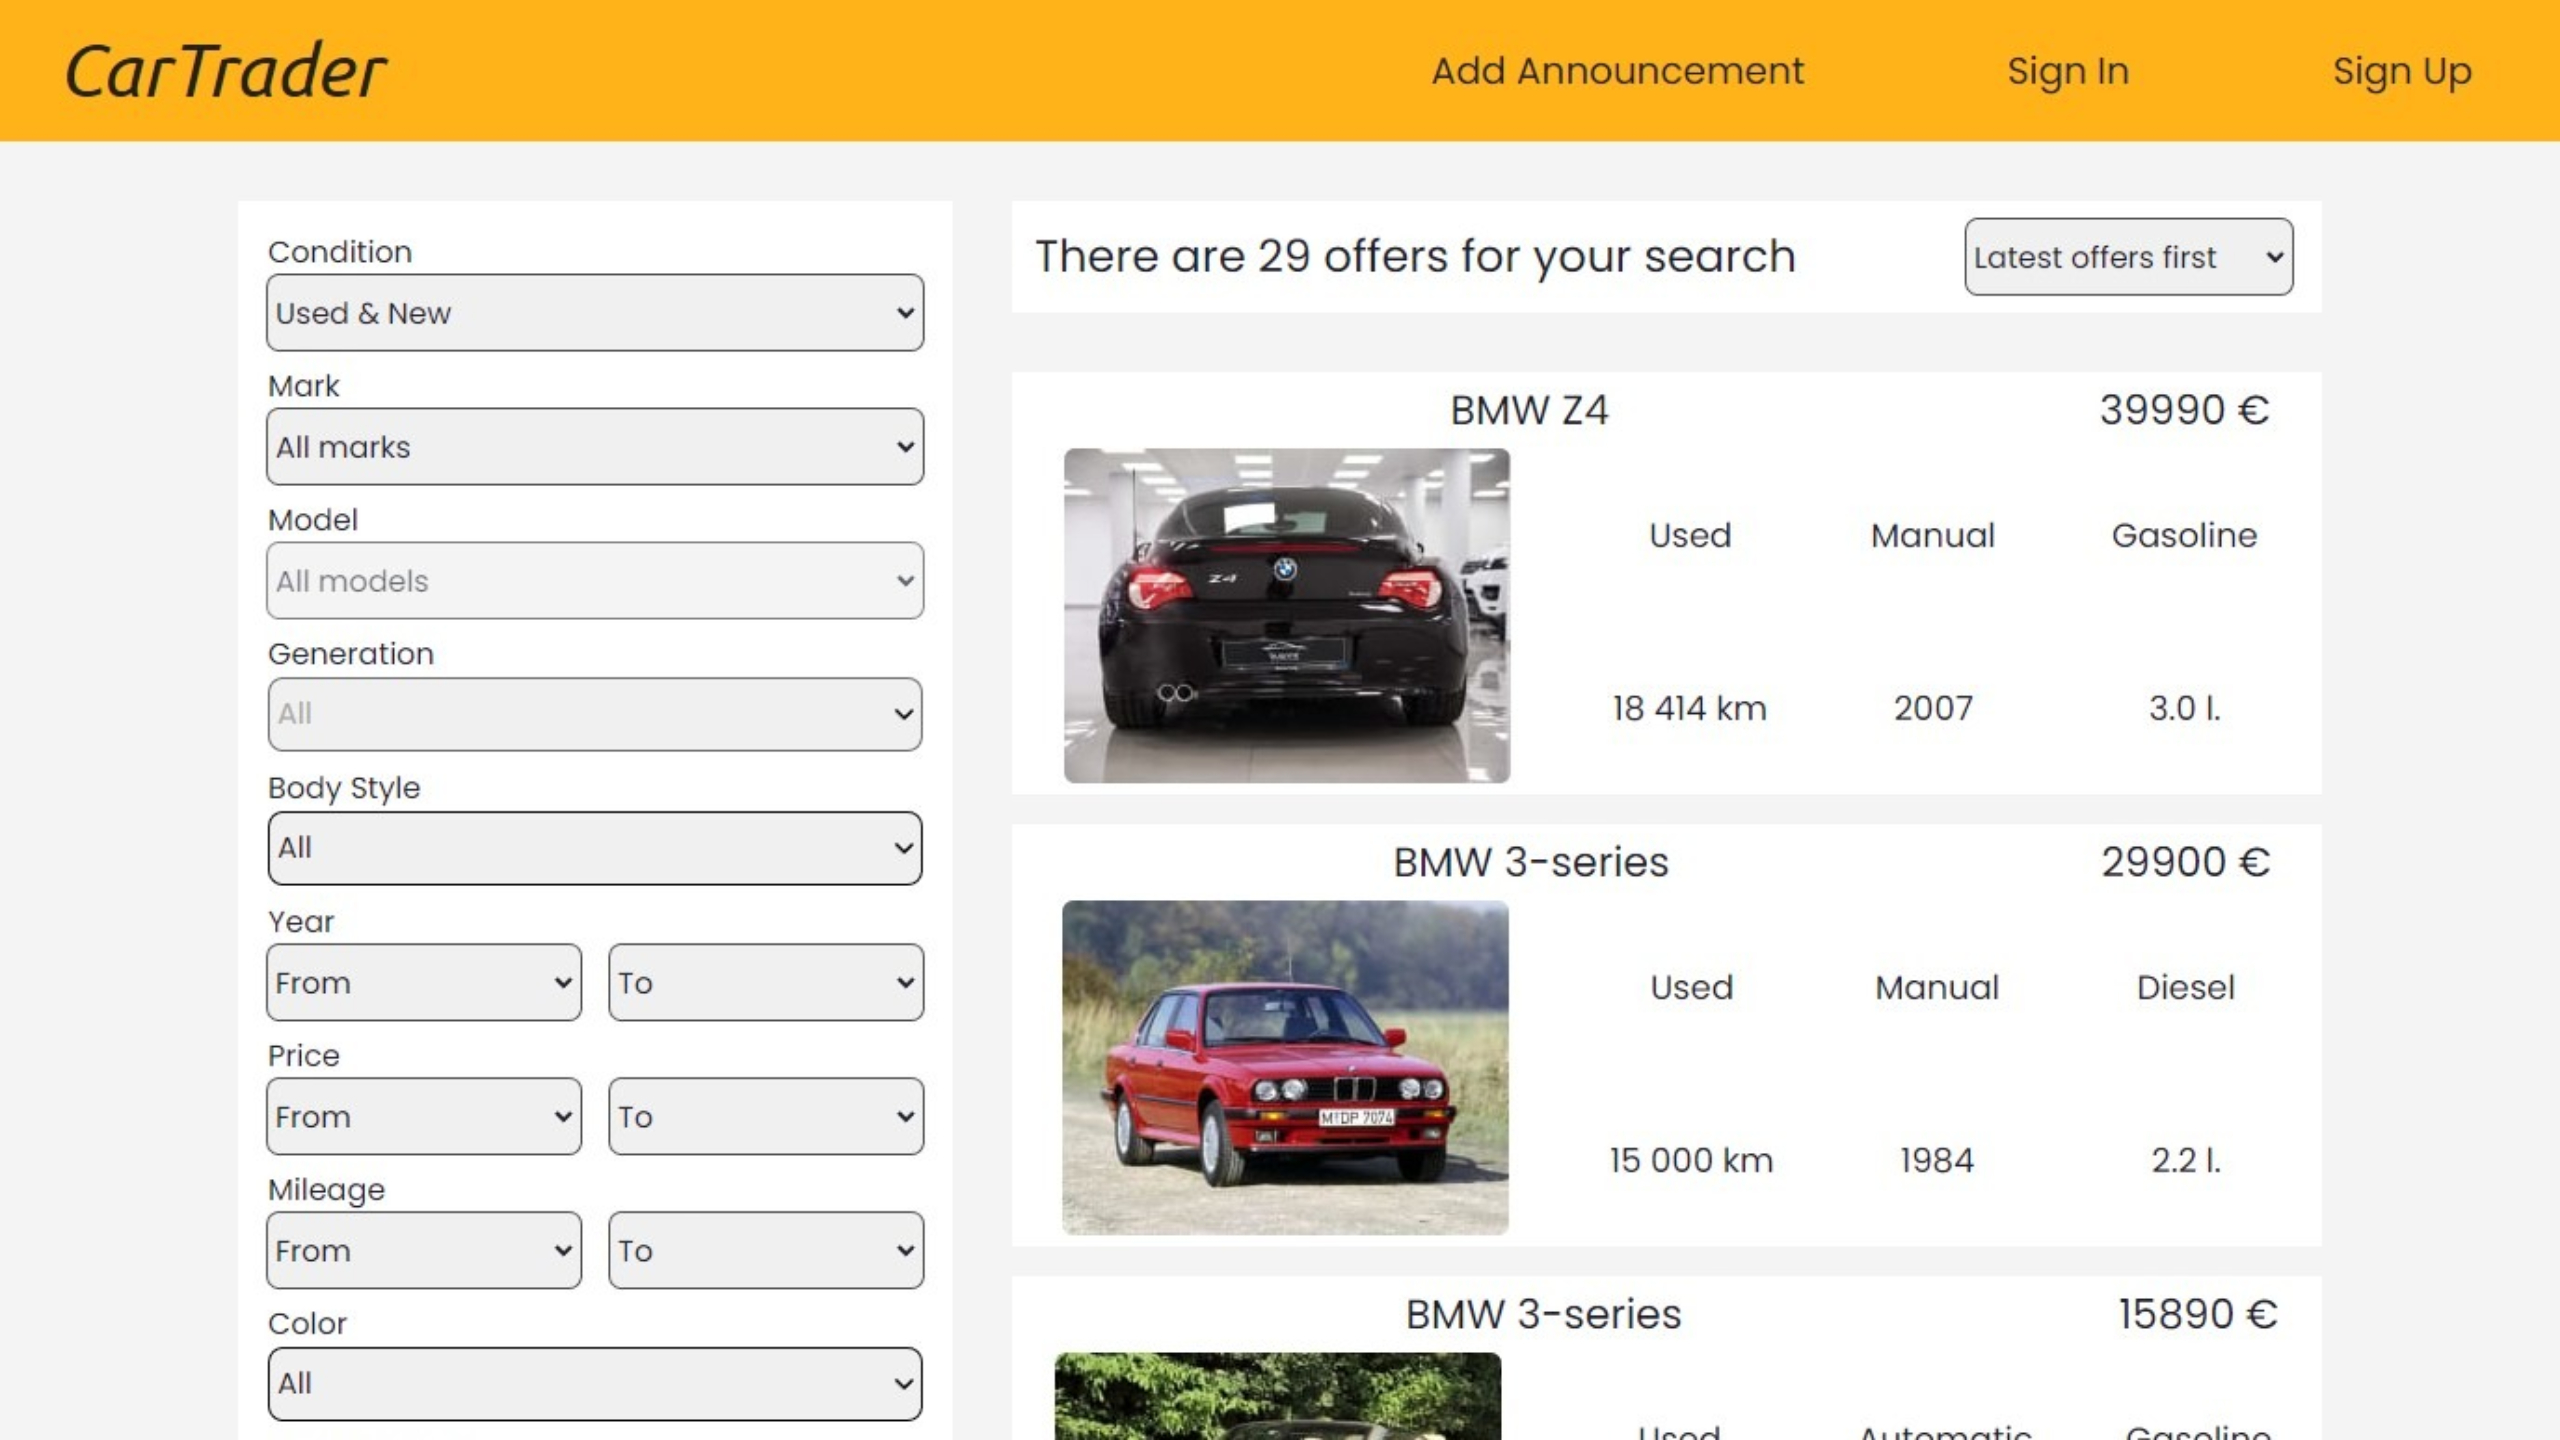Open the Condition dropdown showing Used & New
The width and height of the screenshot is (2560, 1440).
594,312
